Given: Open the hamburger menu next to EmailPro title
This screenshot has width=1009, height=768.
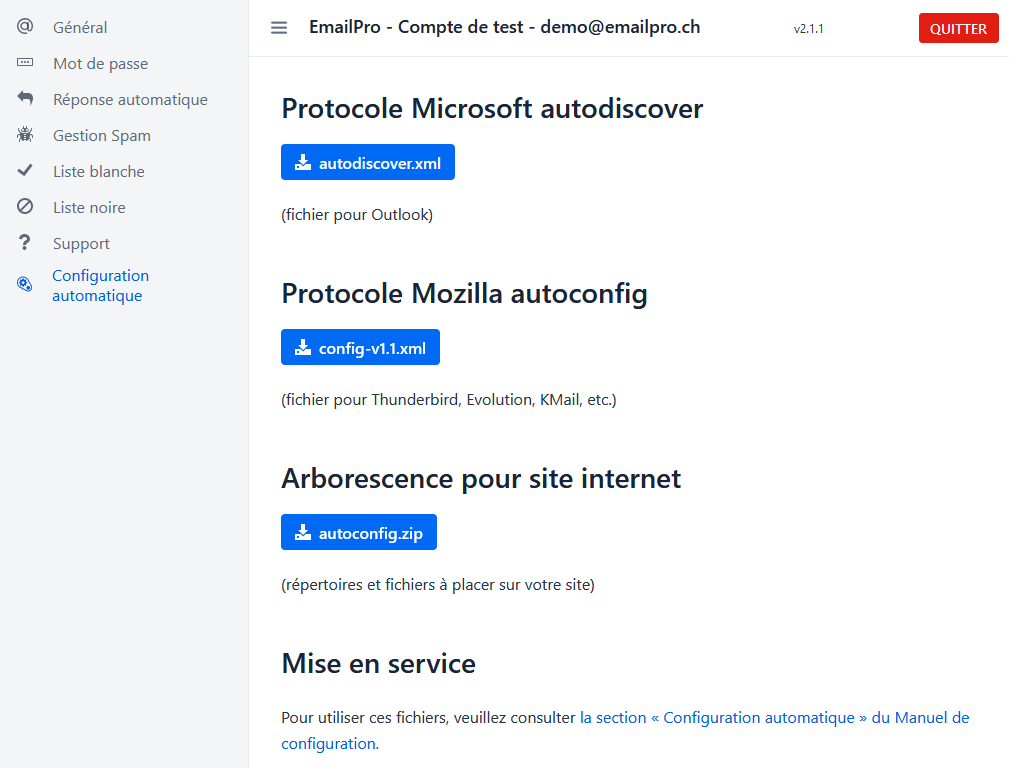Looking at the screenshot, I should 278,28.
